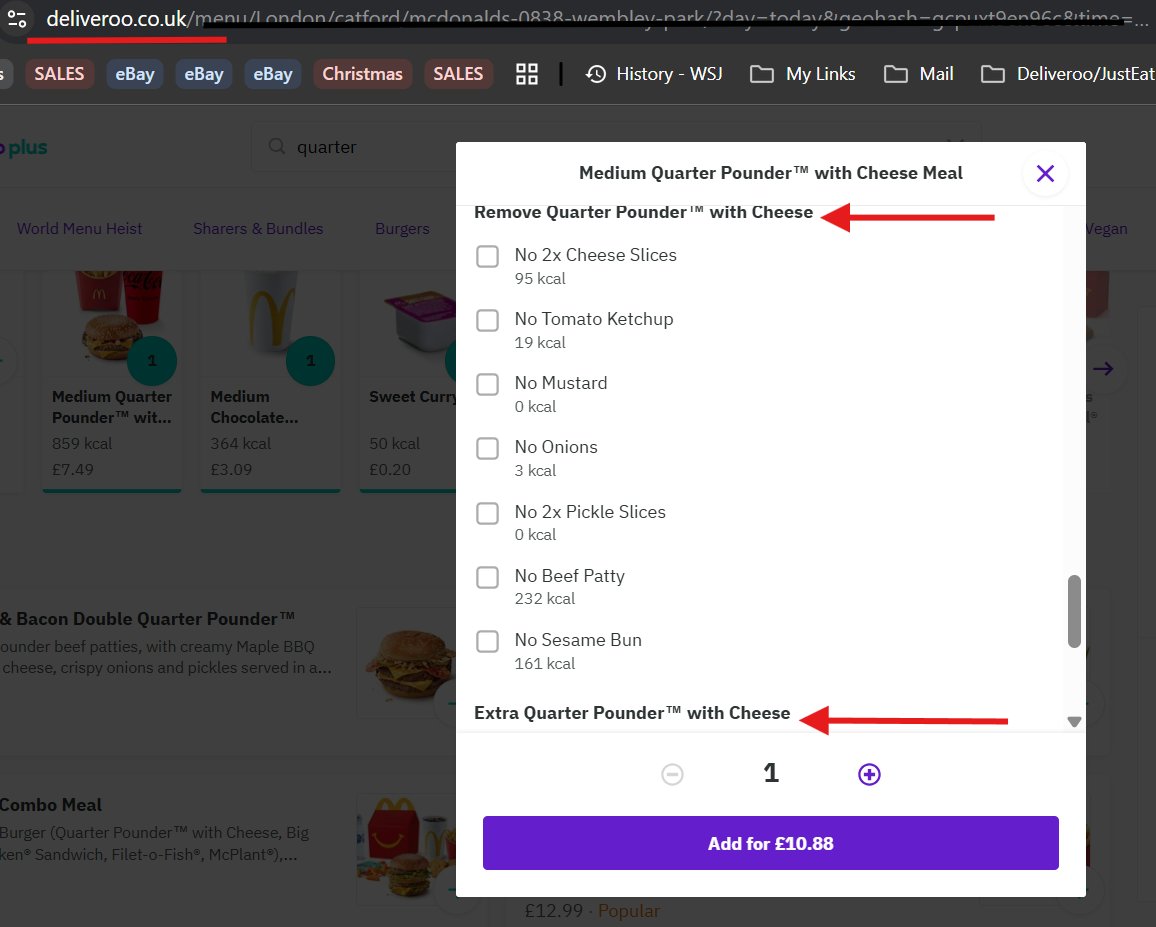Click the right arrow of the carousel
Screen dimensions: 1156x927
(1103, 369)
